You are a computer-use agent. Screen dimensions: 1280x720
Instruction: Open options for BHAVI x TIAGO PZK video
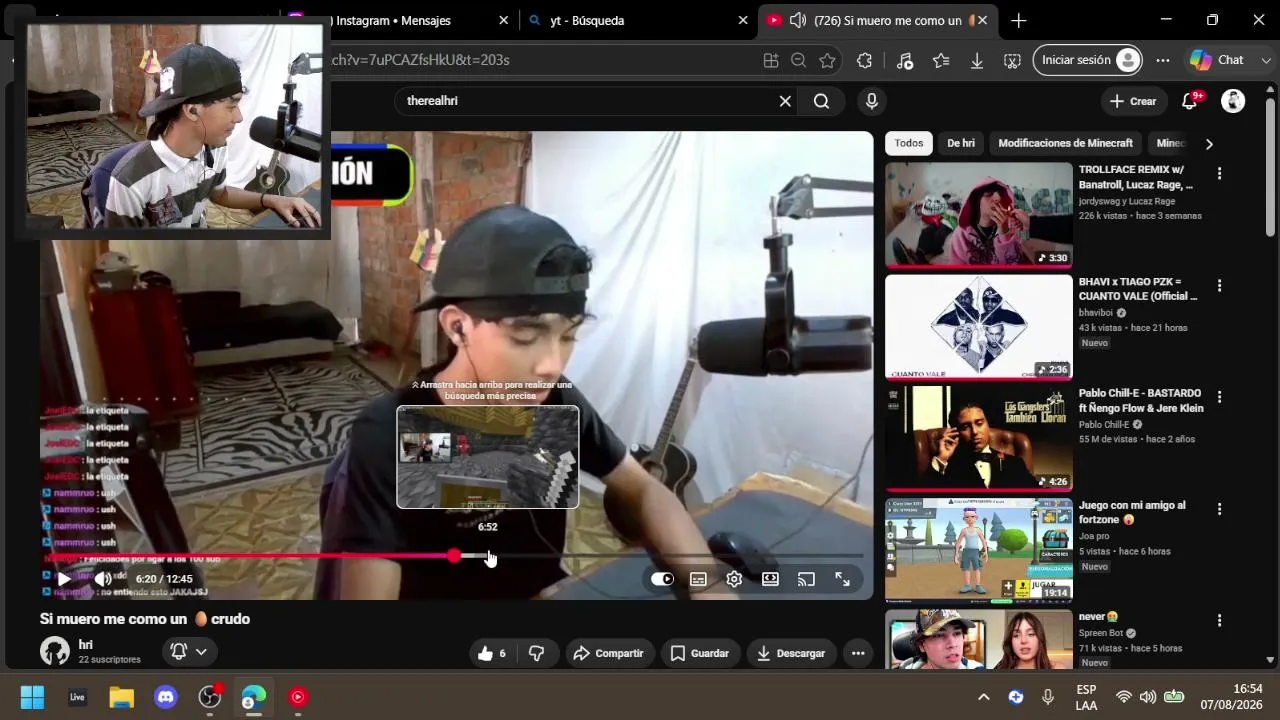click(1219, 285)
